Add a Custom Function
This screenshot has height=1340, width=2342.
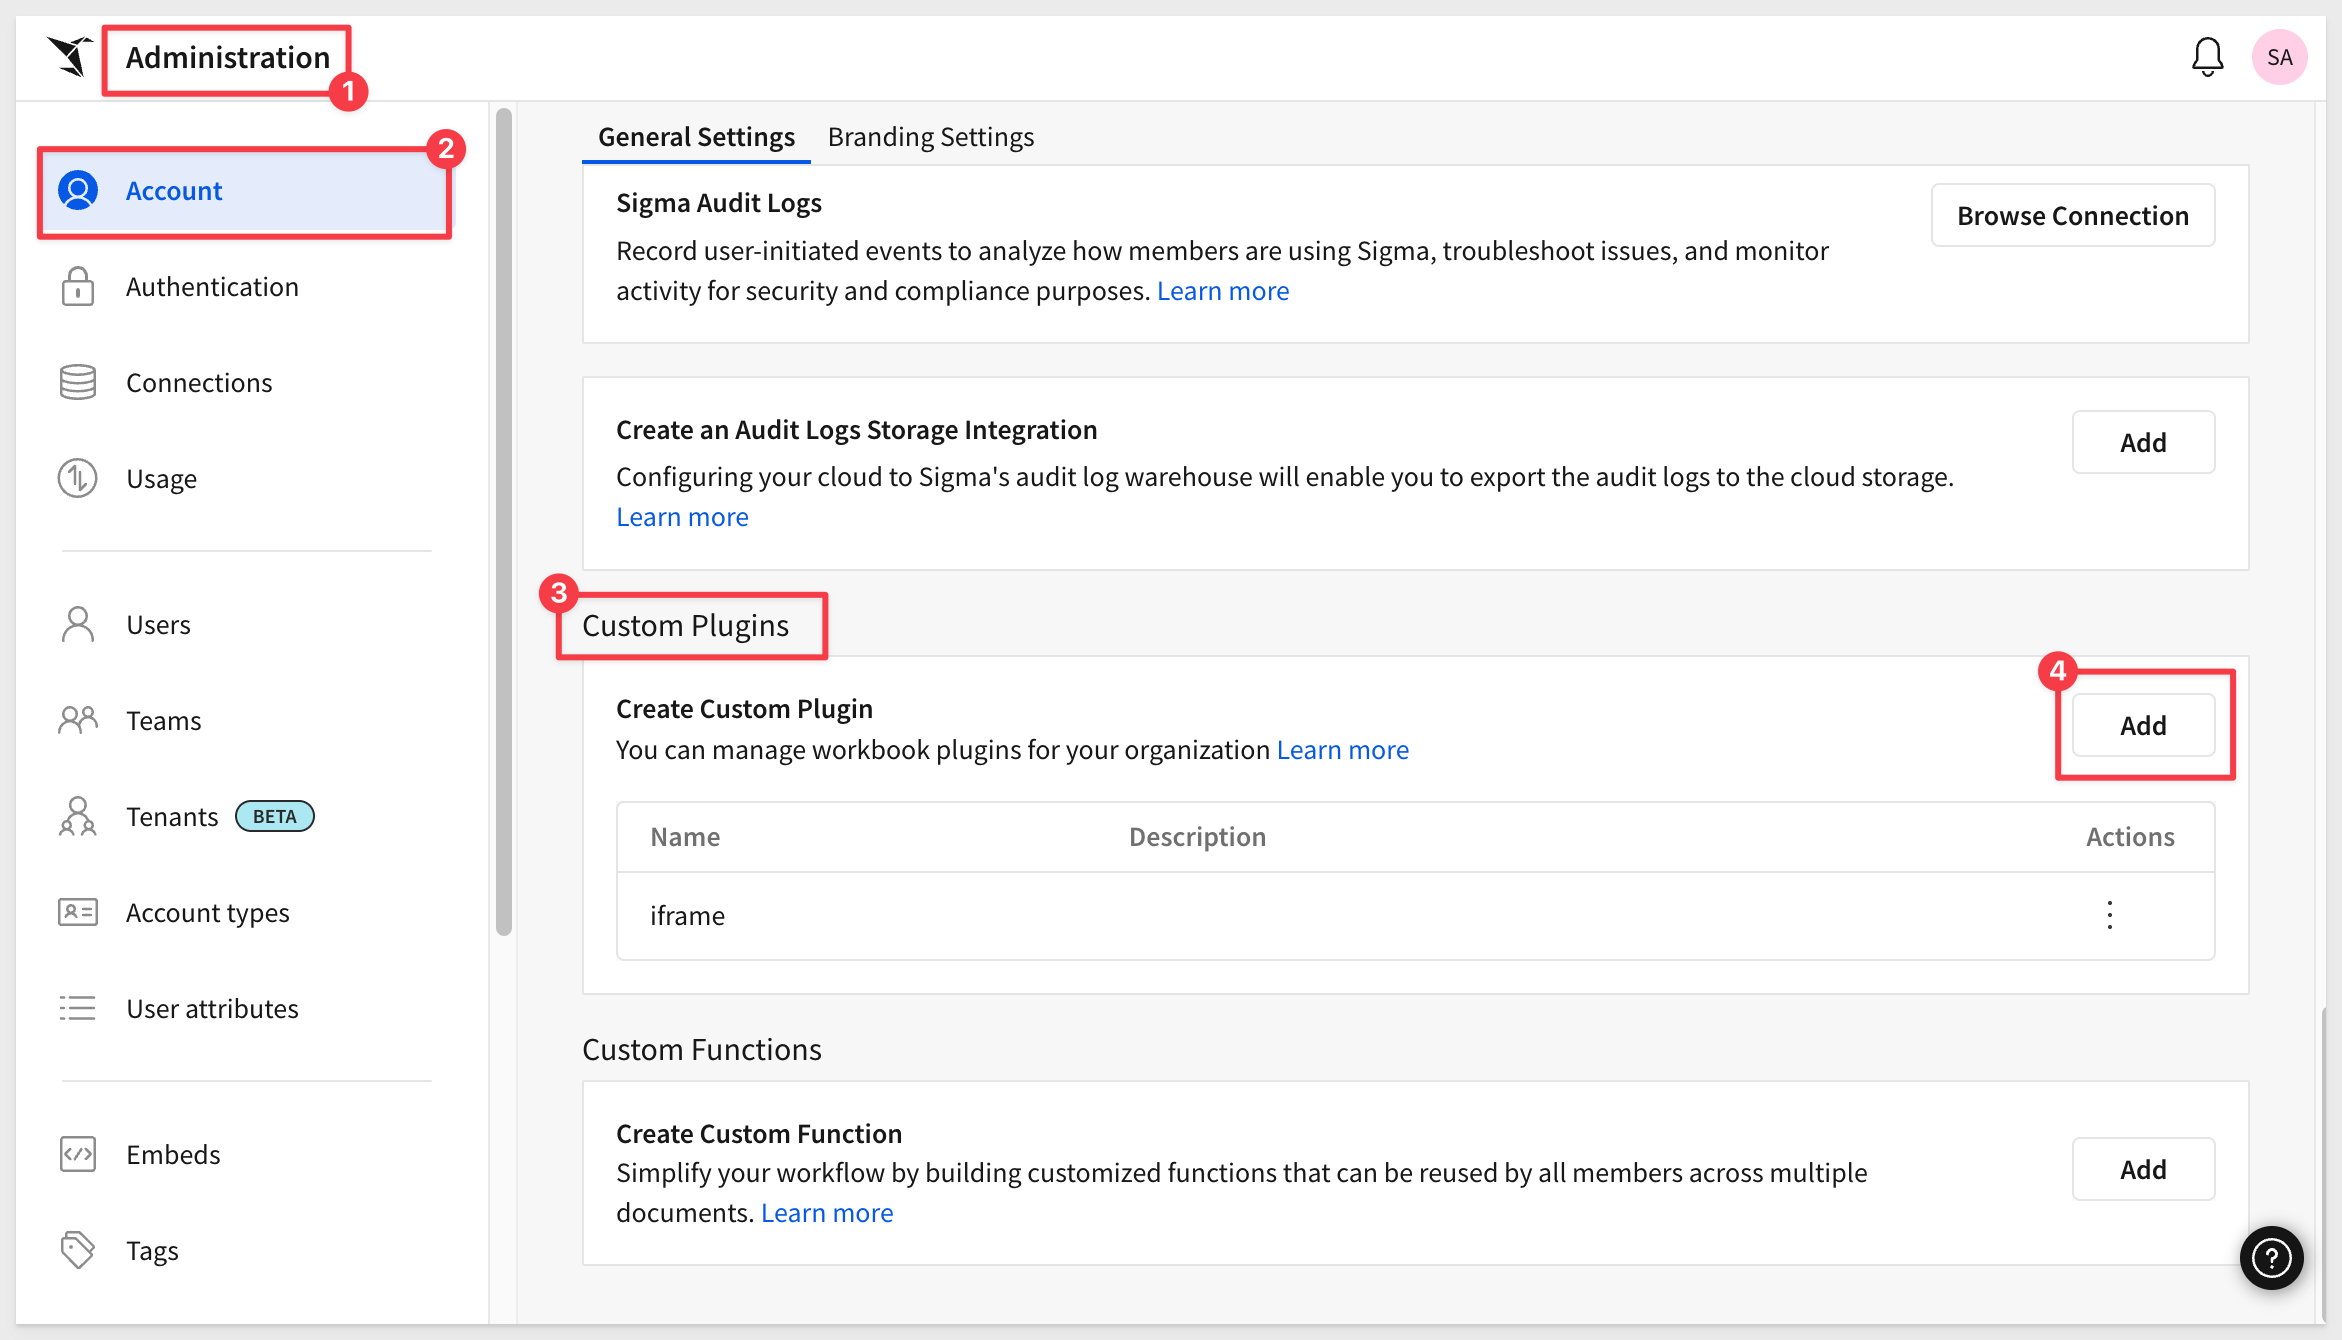pyautogui.click(x=2143, y=1169)
